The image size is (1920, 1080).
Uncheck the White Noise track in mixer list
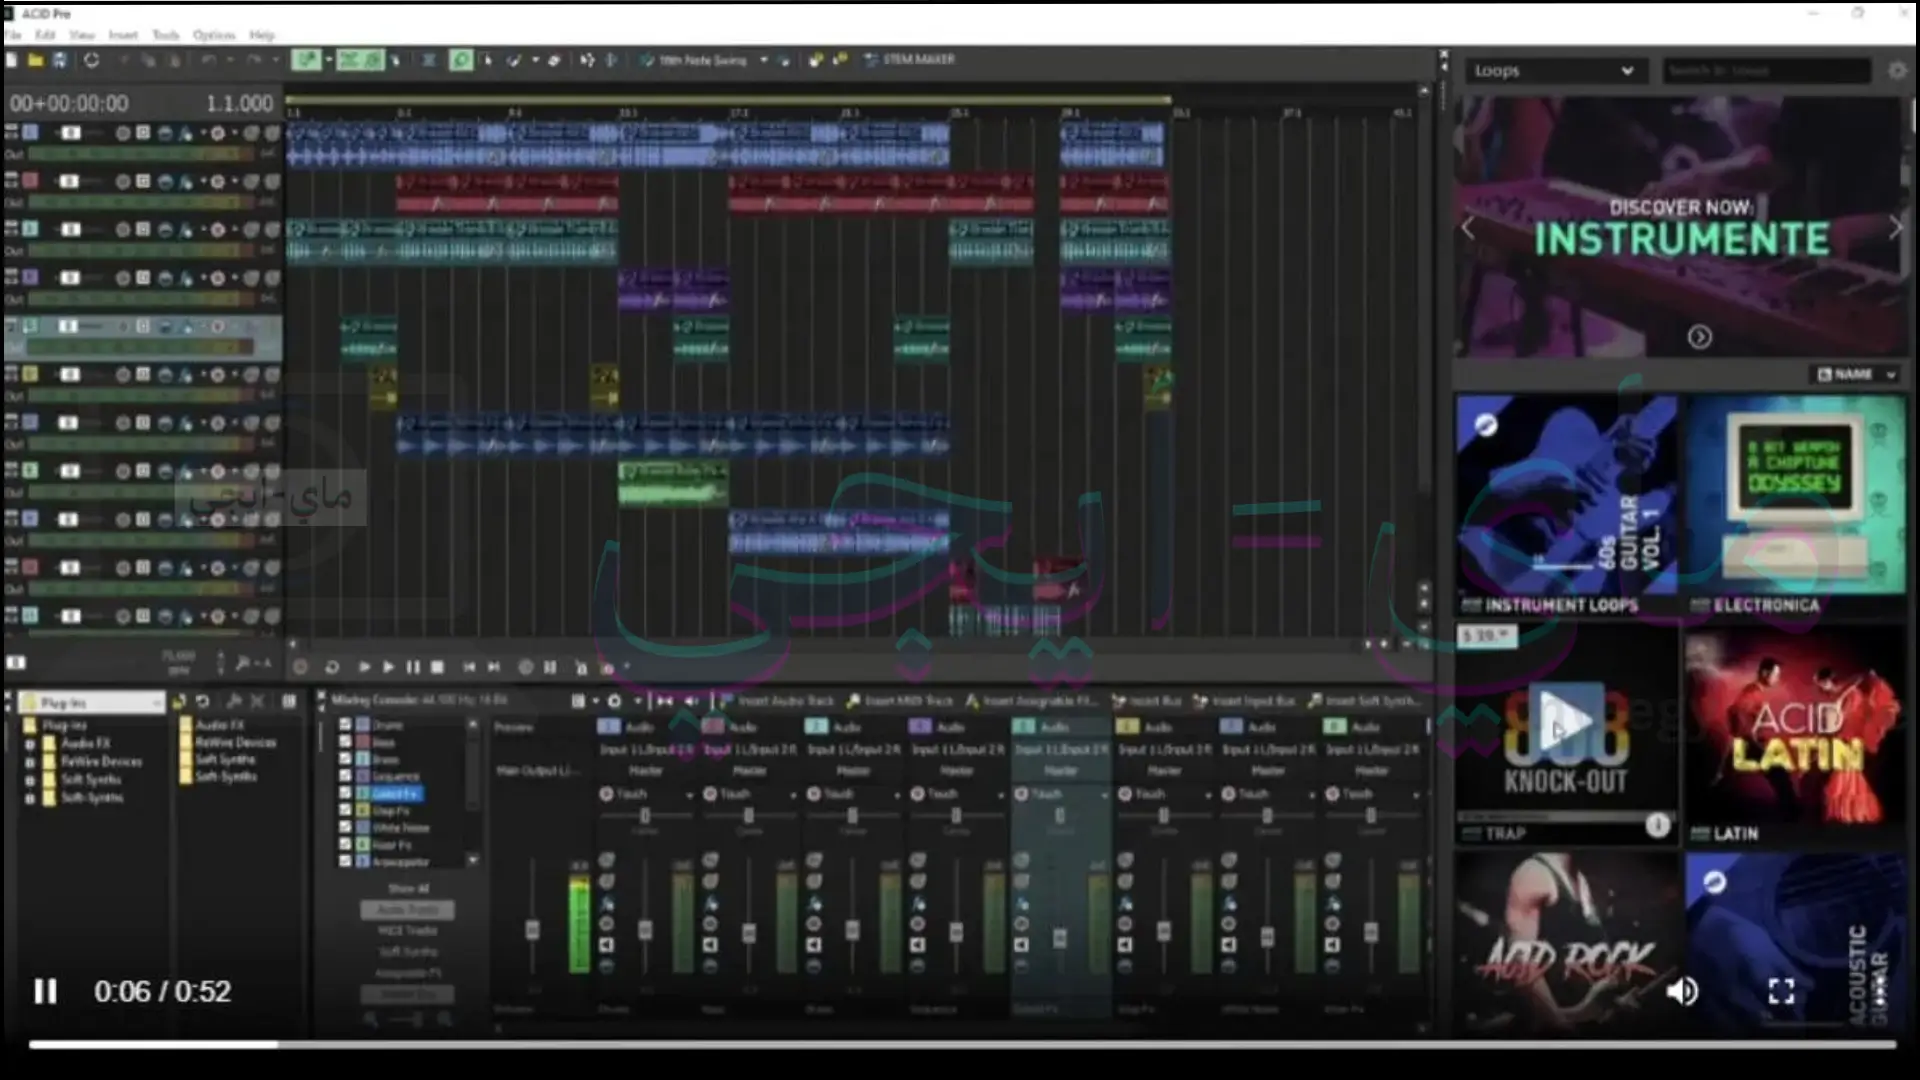[345, 827]
